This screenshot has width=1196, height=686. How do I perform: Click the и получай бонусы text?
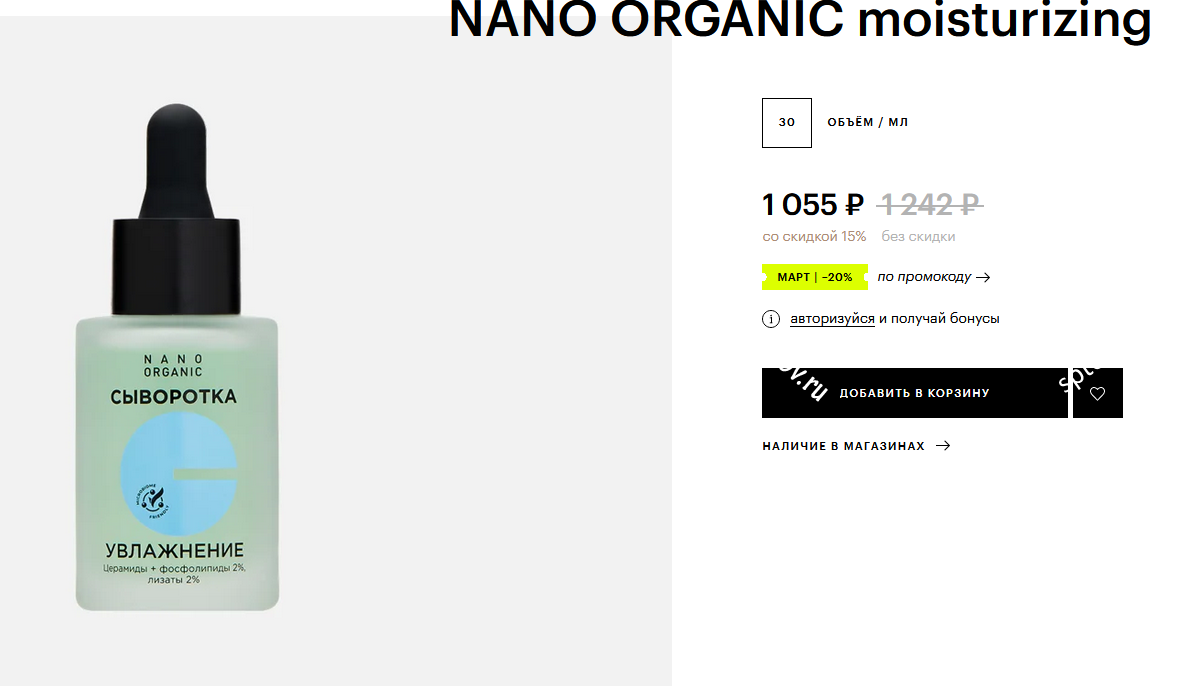939,318
